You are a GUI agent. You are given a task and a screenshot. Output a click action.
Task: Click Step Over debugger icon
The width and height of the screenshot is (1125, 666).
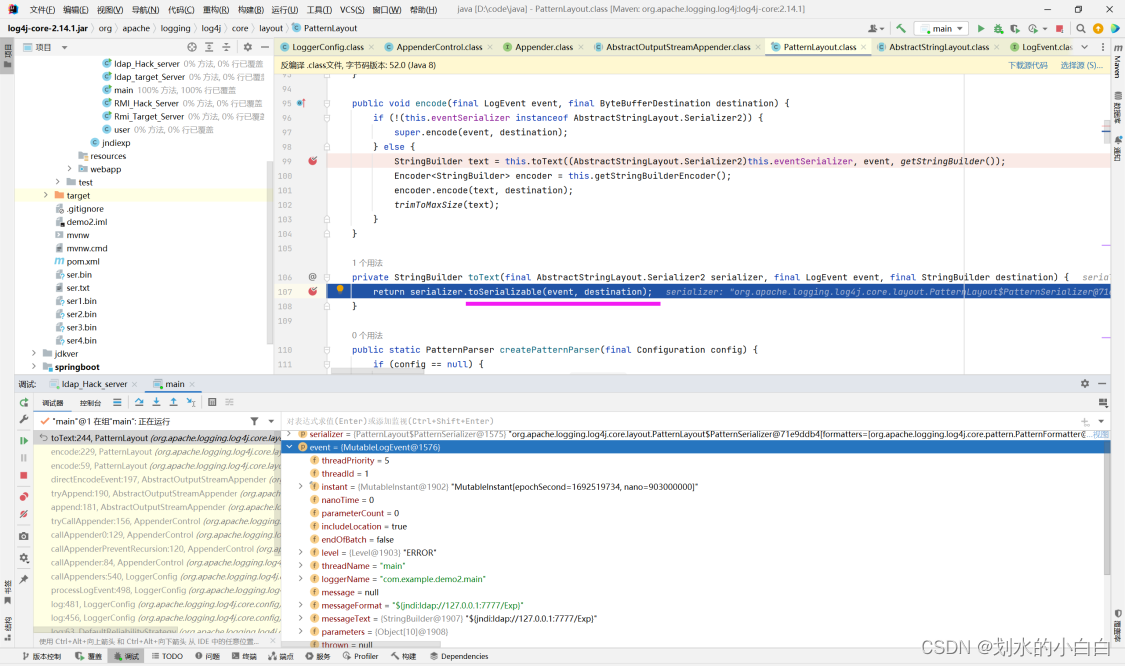click(x=139, y=403)
